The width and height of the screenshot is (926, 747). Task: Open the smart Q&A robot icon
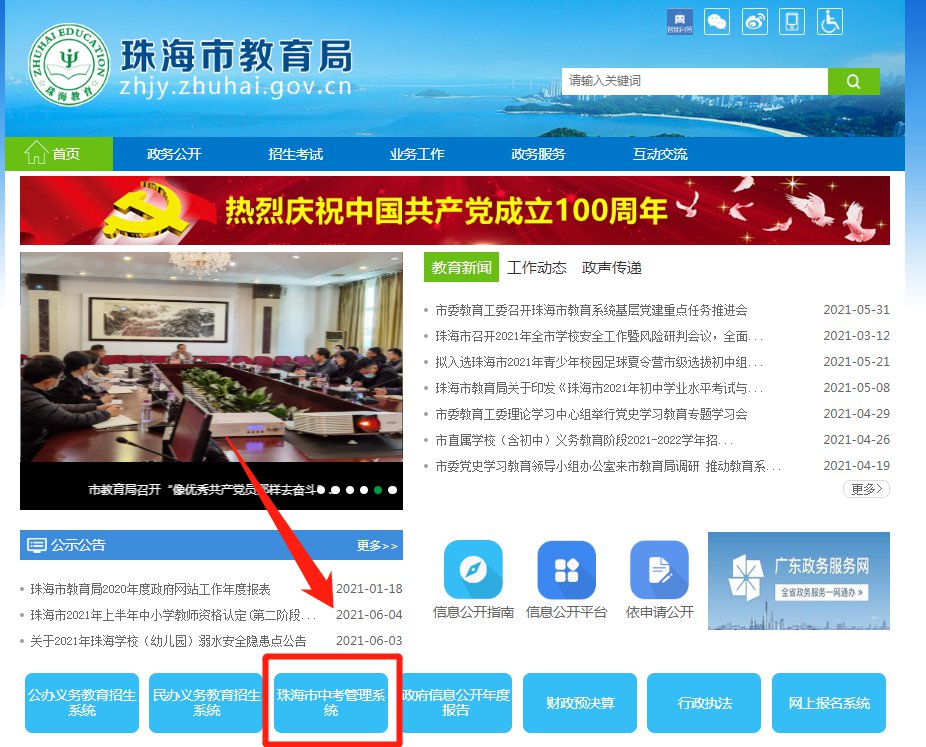[x=679, y=22]
